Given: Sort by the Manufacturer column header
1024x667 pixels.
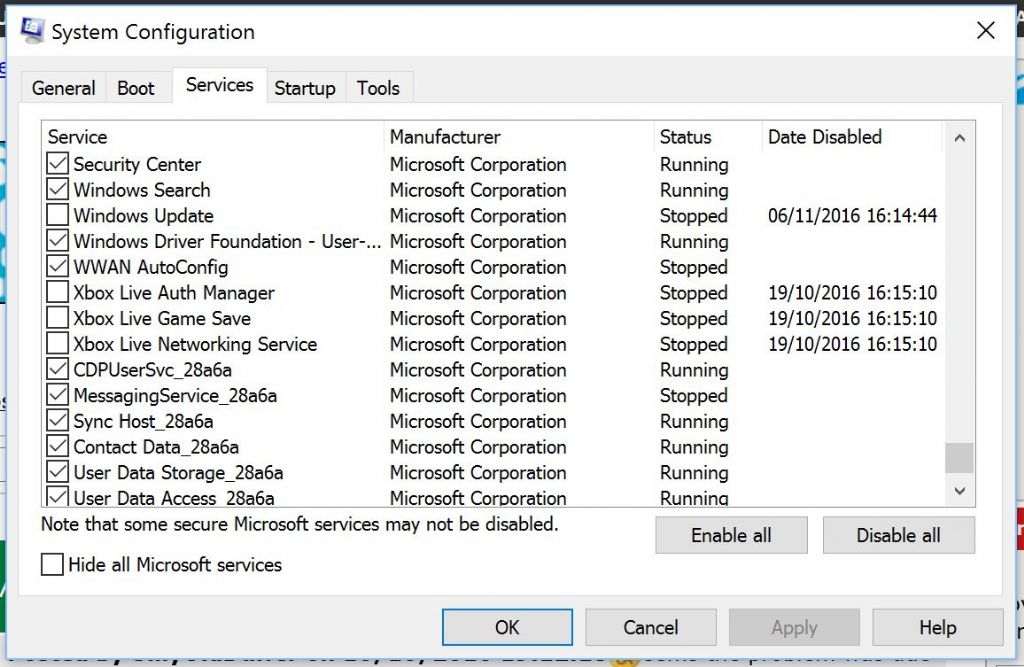Looking at the screenshot, I should point(519,137).
